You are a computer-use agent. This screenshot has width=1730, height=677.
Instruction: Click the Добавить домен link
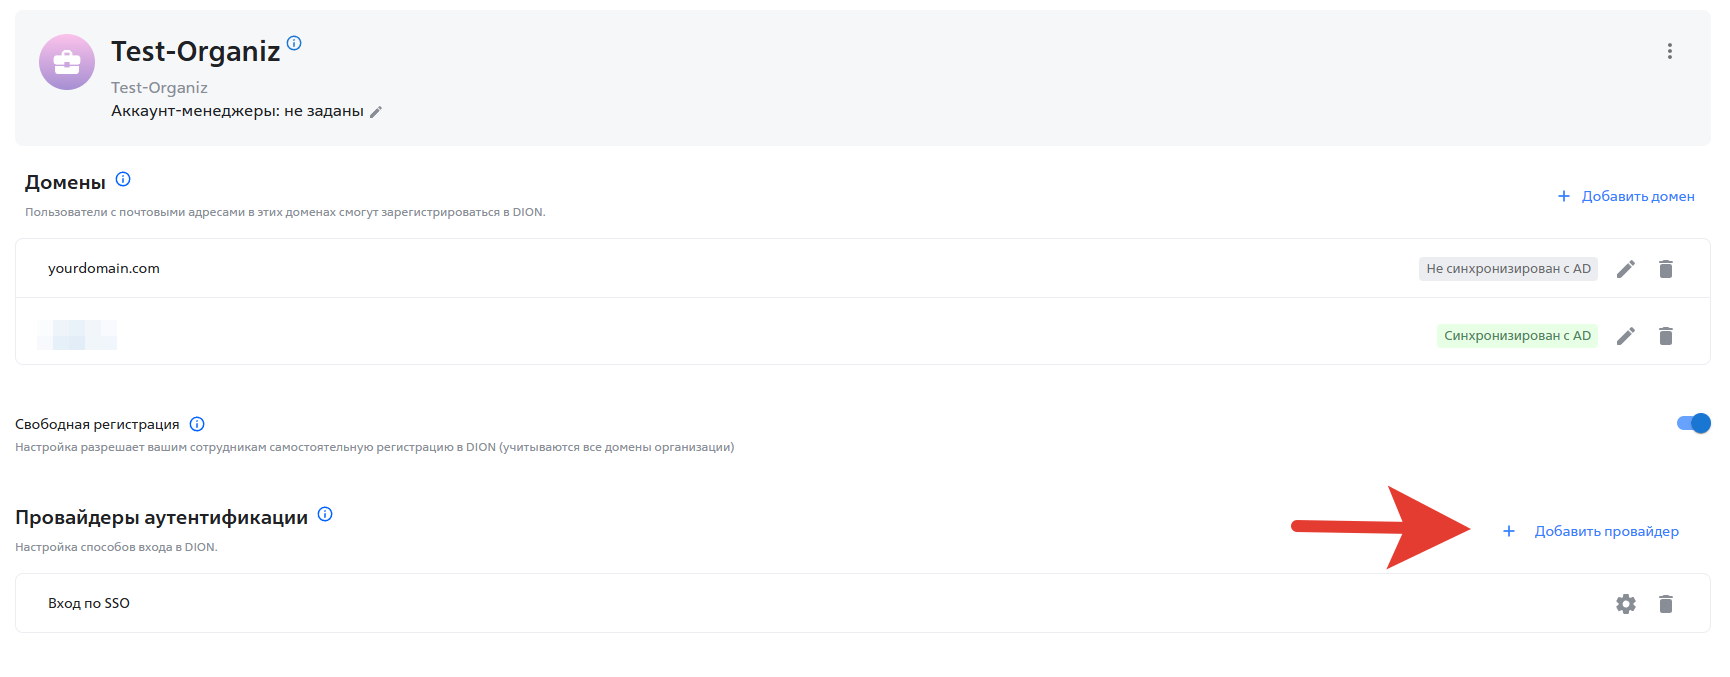point(1626,196)
